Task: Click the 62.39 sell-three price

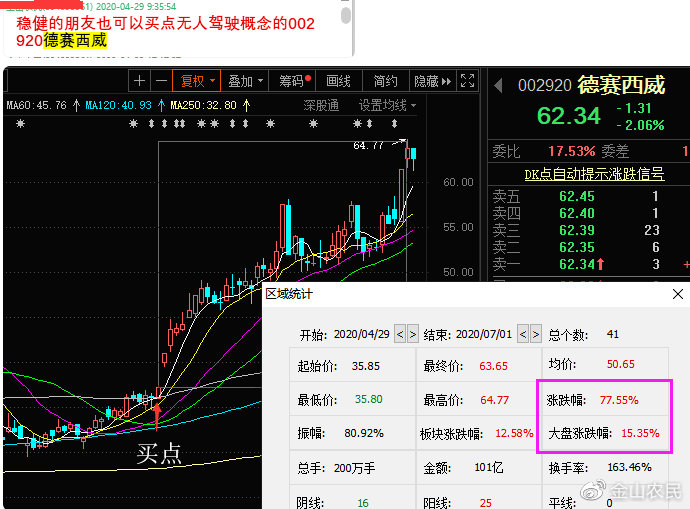Action: (576, 230)
